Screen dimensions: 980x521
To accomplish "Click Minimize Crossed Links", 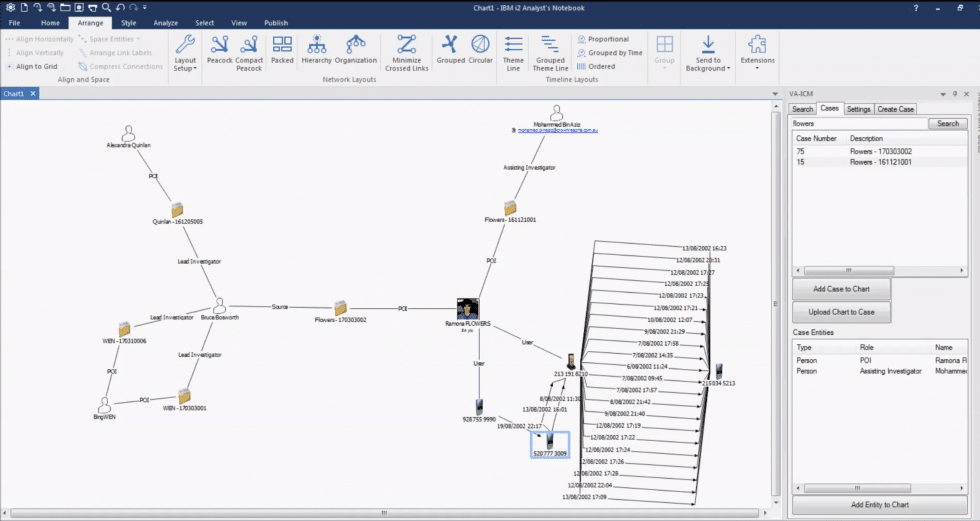I will click(x=406, y=51).
